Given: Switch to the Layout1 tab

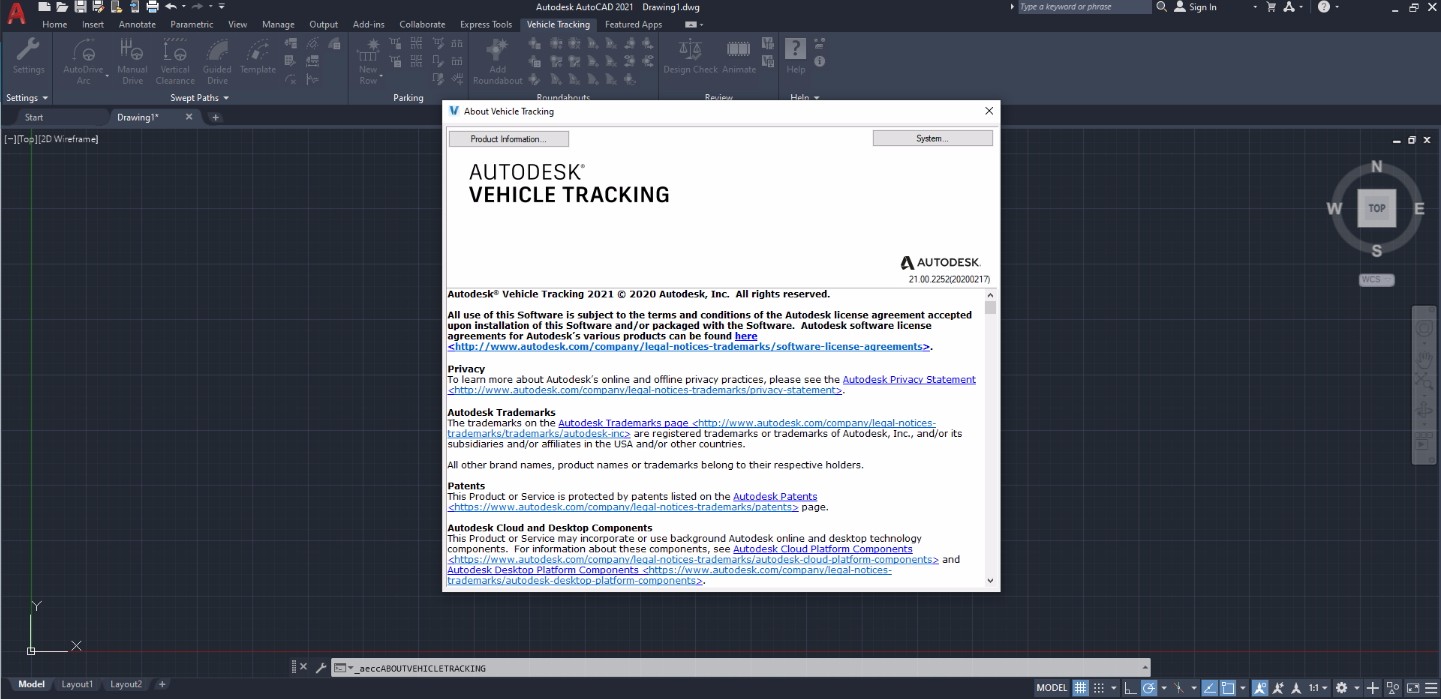Looking at the screenshot, I should (x=77, y=684).
